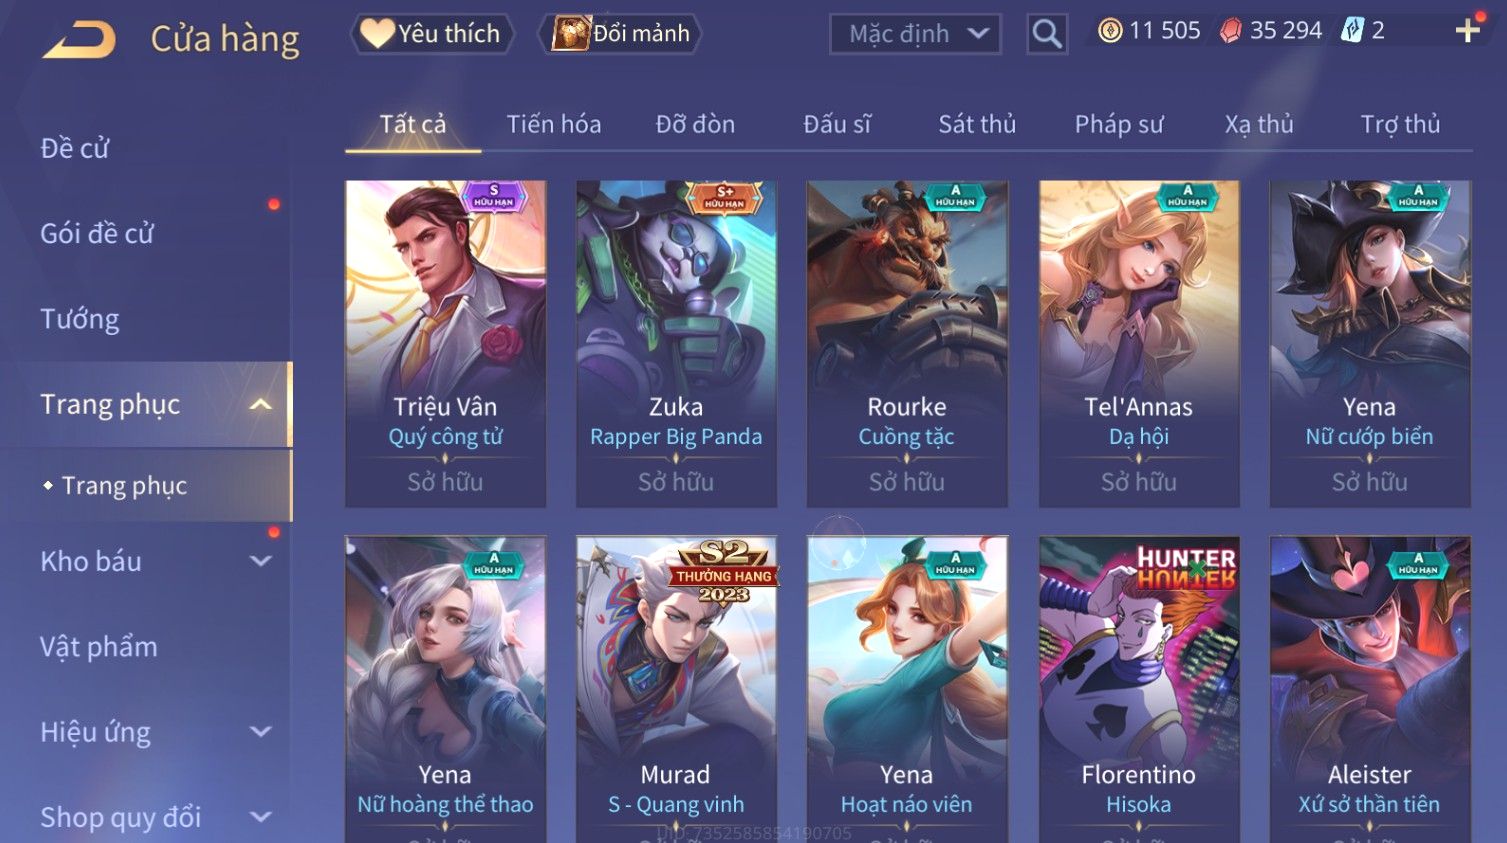Viewport: 1507px width, 843px height.
Task: Click the chest icon on Đổi mảnh
Action: tap(571, 33)
